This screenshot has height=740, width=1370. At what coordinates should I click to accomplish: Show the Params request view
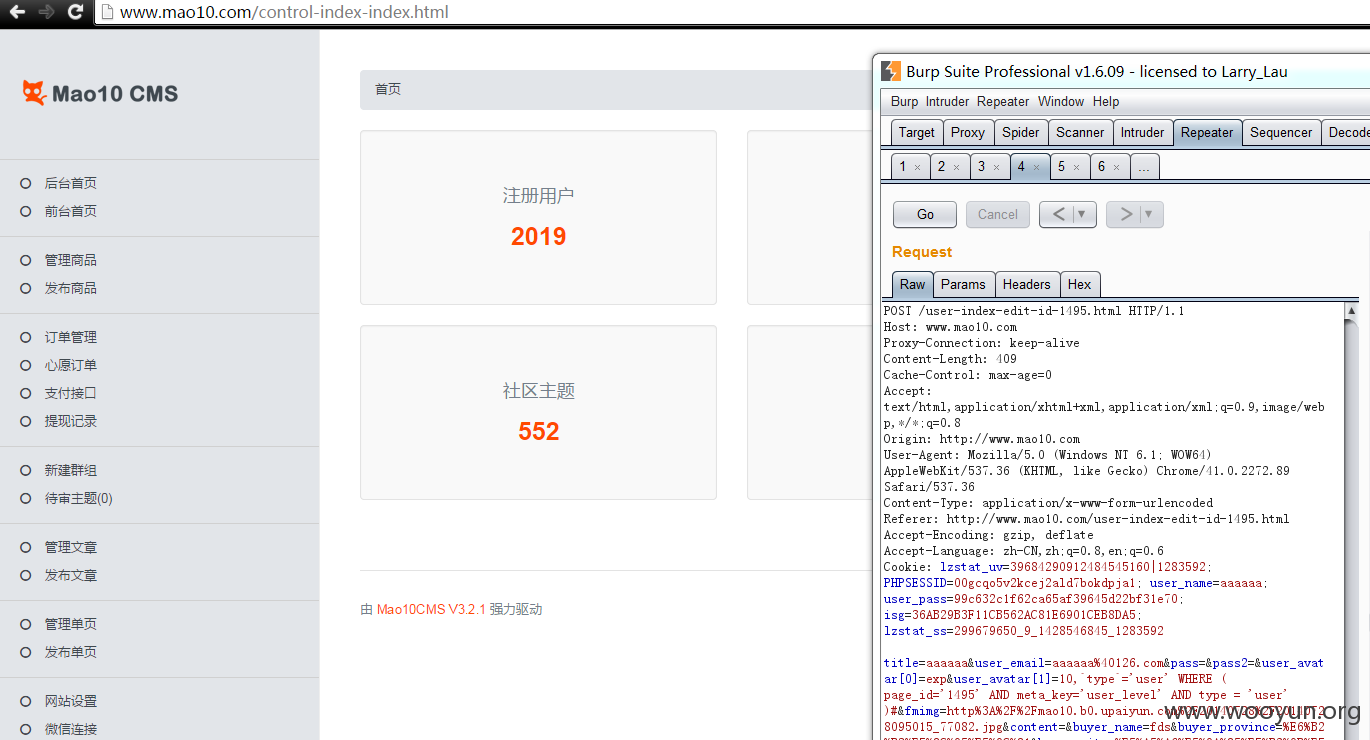[963, 284]
